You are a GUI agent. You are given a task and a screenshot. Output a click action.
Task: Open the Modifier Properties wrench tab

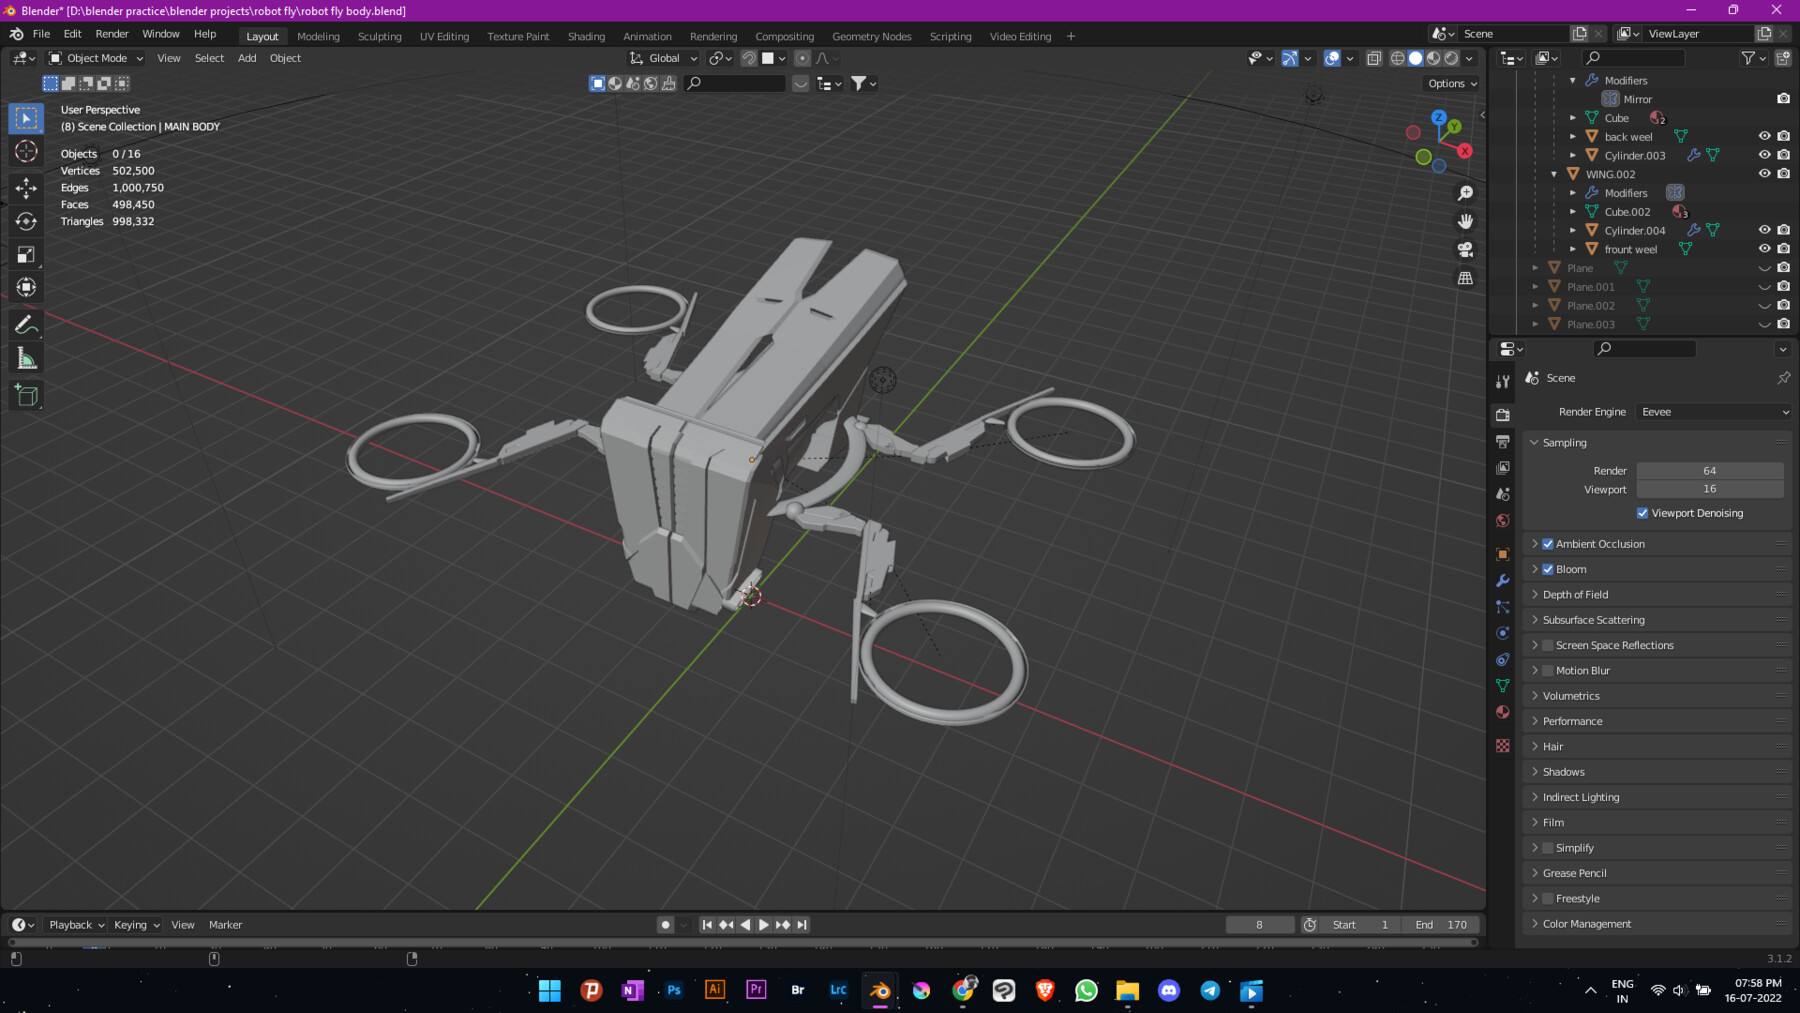click(x=1502, y=581)
